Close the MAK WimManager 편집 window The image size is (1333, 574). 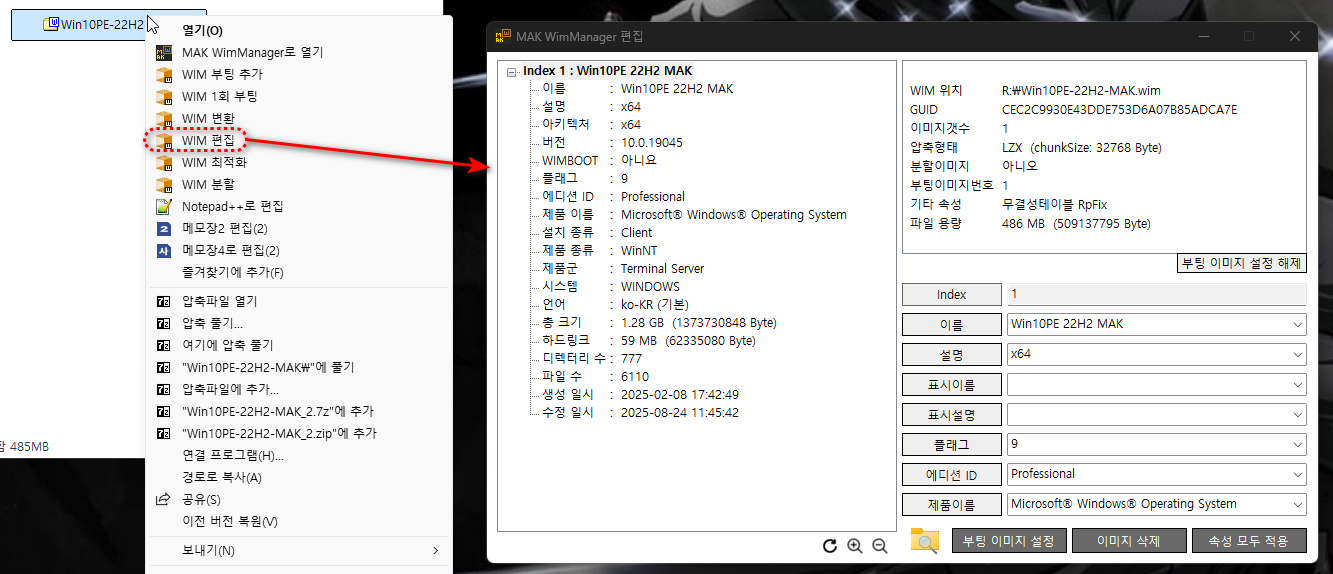tap(1295, 36)
